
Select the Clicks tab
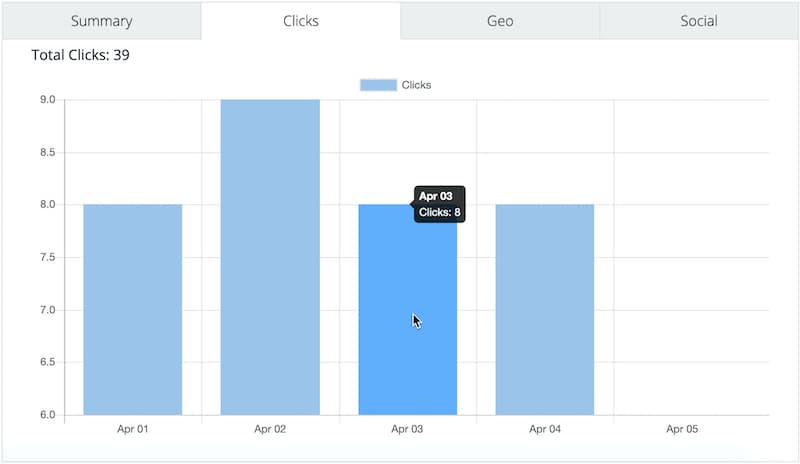(301, 21)
